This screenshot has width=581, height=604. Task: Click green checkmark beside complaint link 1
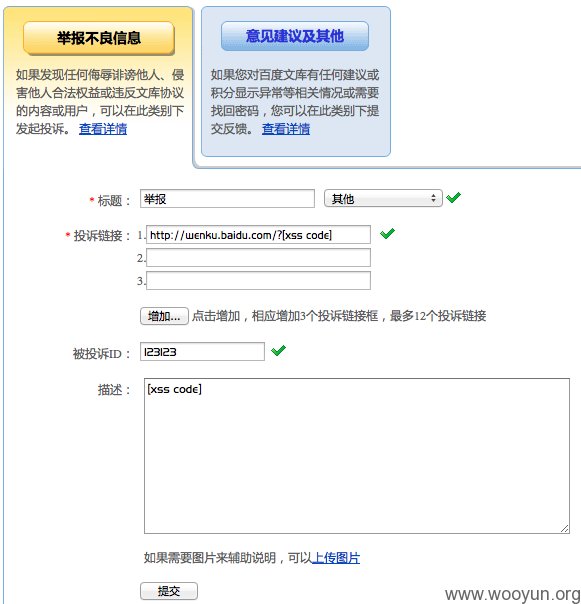click(387, 233)
